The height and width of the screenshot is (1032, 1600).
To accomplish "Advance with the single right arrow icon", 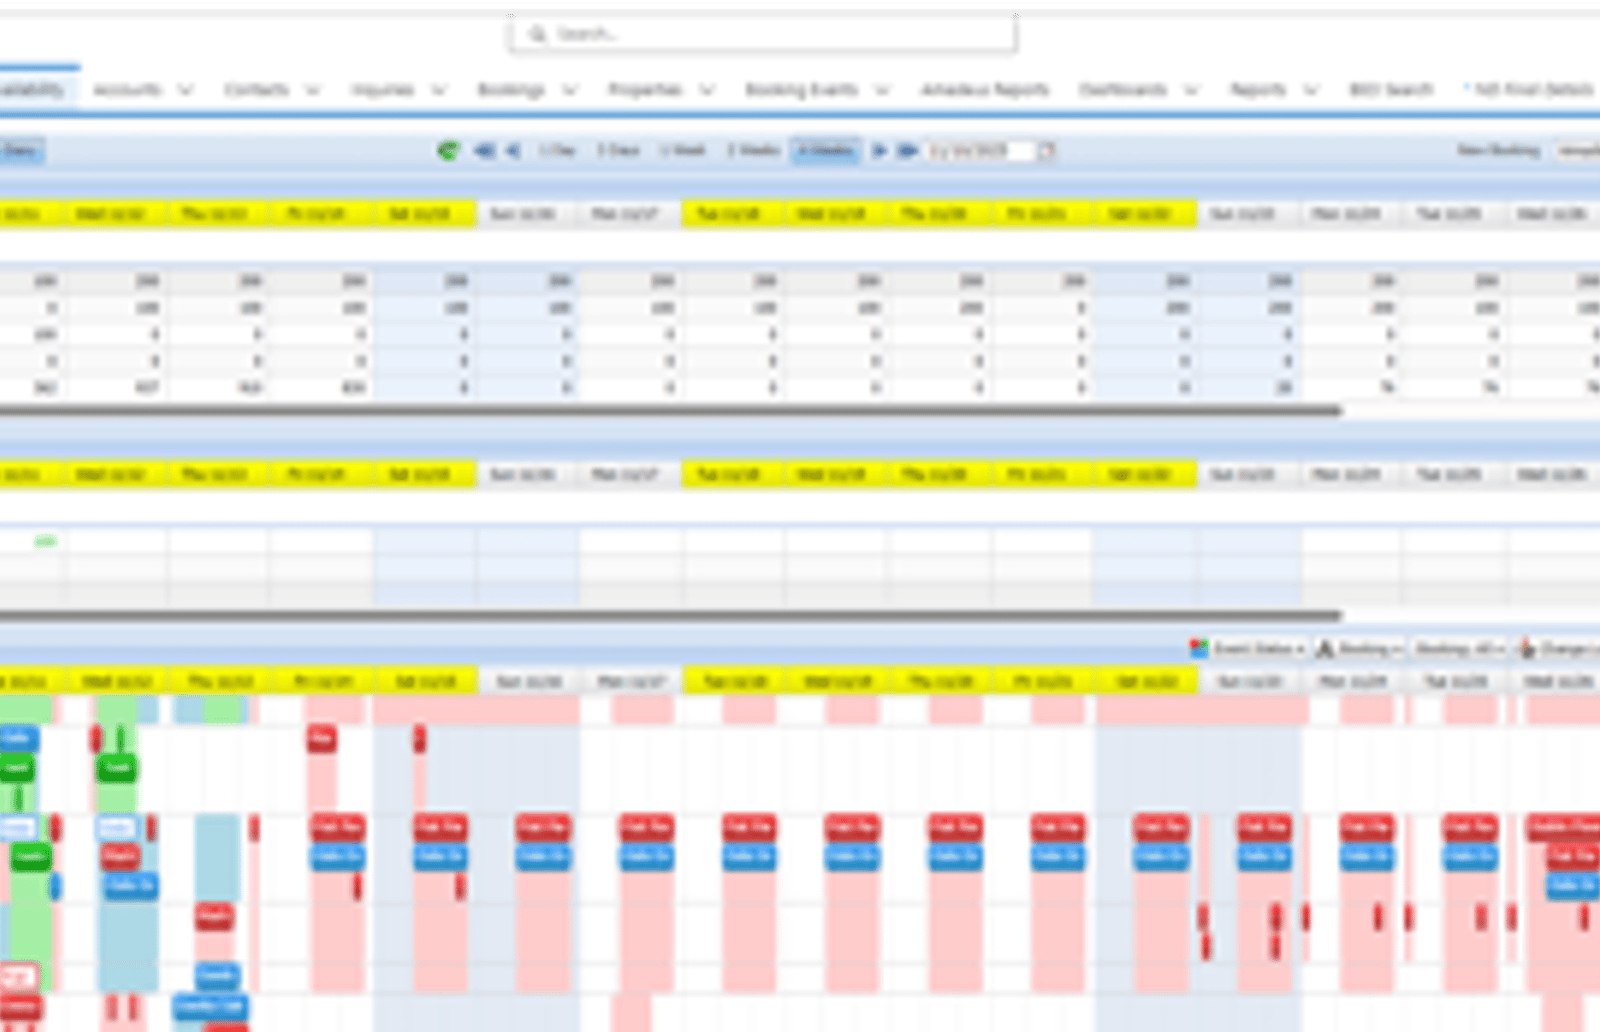I will pos(879,151).
